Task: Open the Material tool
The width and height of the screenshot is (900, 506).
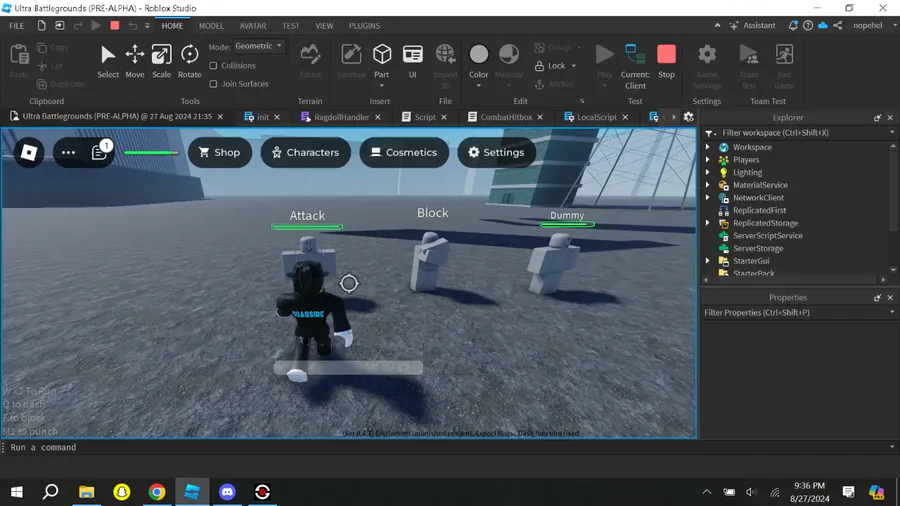Action: [509, 60]
